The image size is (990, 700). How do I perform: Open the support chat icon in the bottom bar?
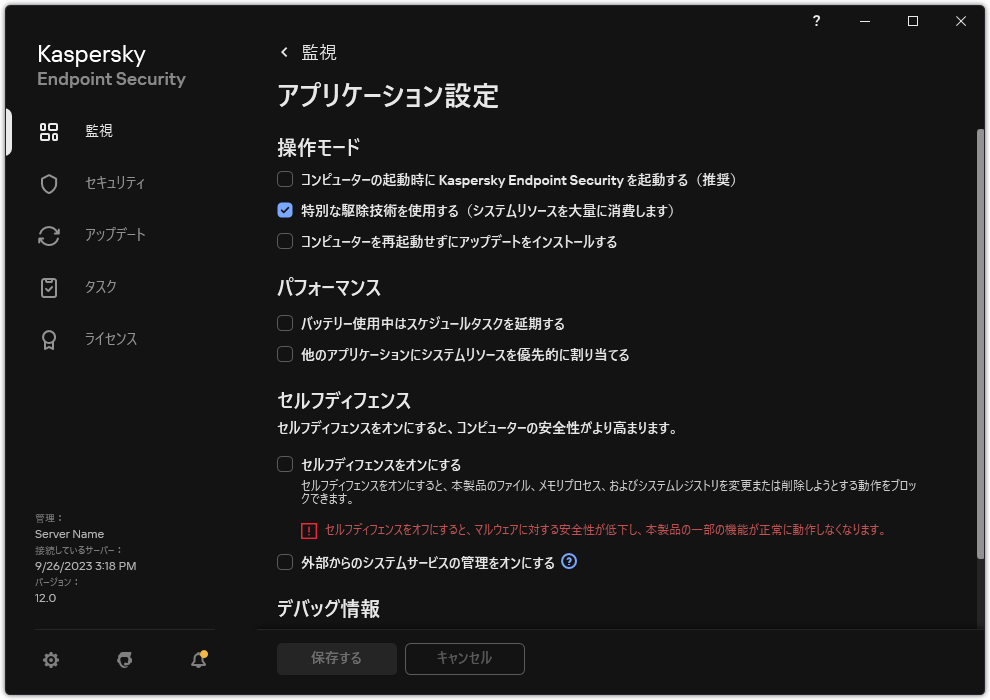(x=124, y=660)
